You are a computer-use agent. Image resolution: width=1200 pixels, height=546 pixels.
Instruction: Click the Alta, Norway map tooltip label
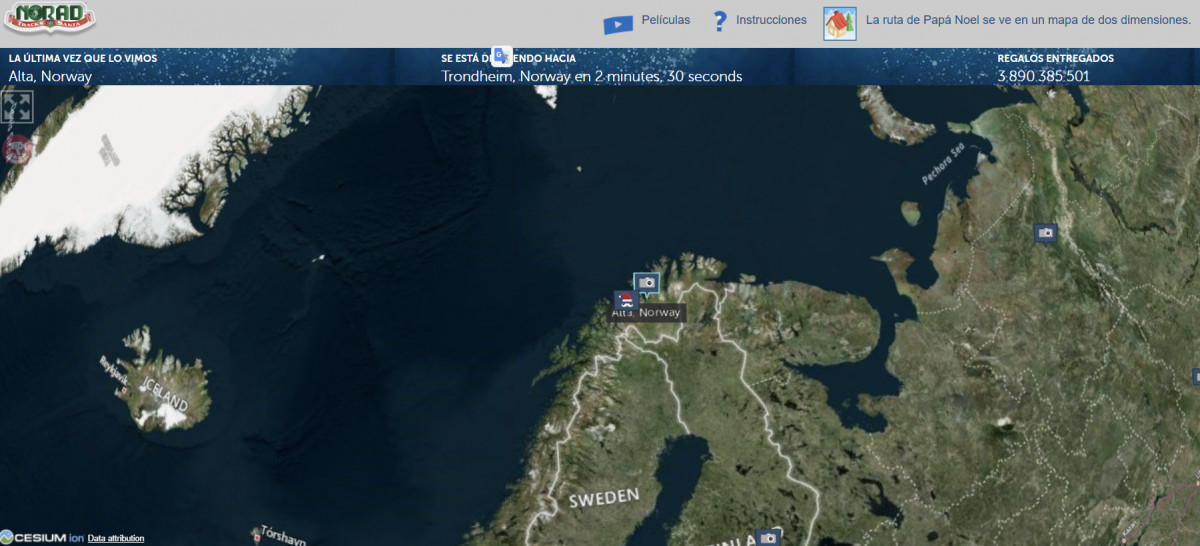647,313
